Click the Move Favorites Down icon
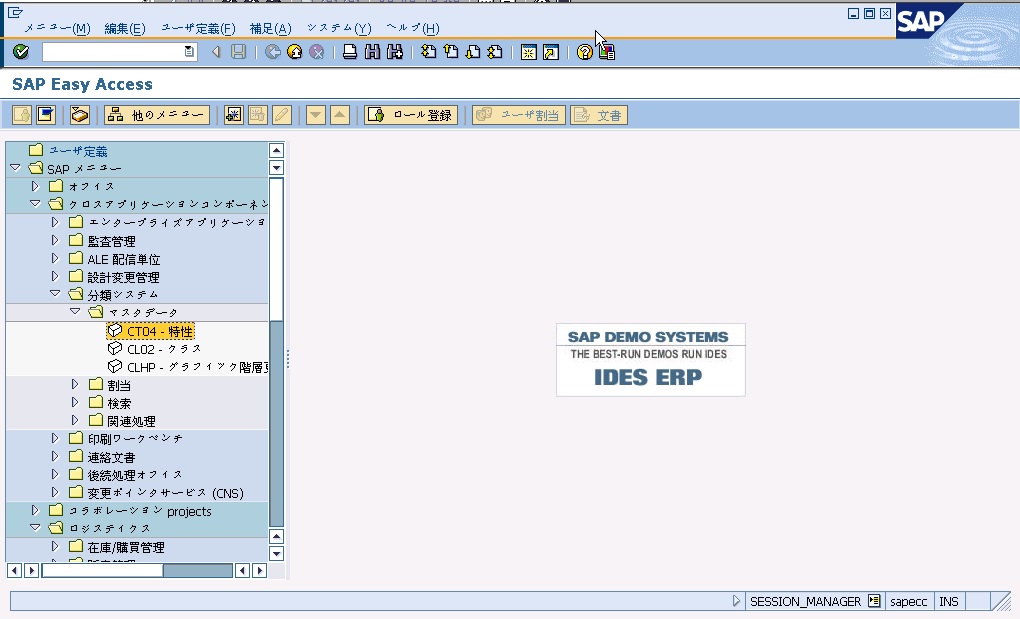This screenshot has width=1020, height=619. pyautogui.click(x=315, y=115)
